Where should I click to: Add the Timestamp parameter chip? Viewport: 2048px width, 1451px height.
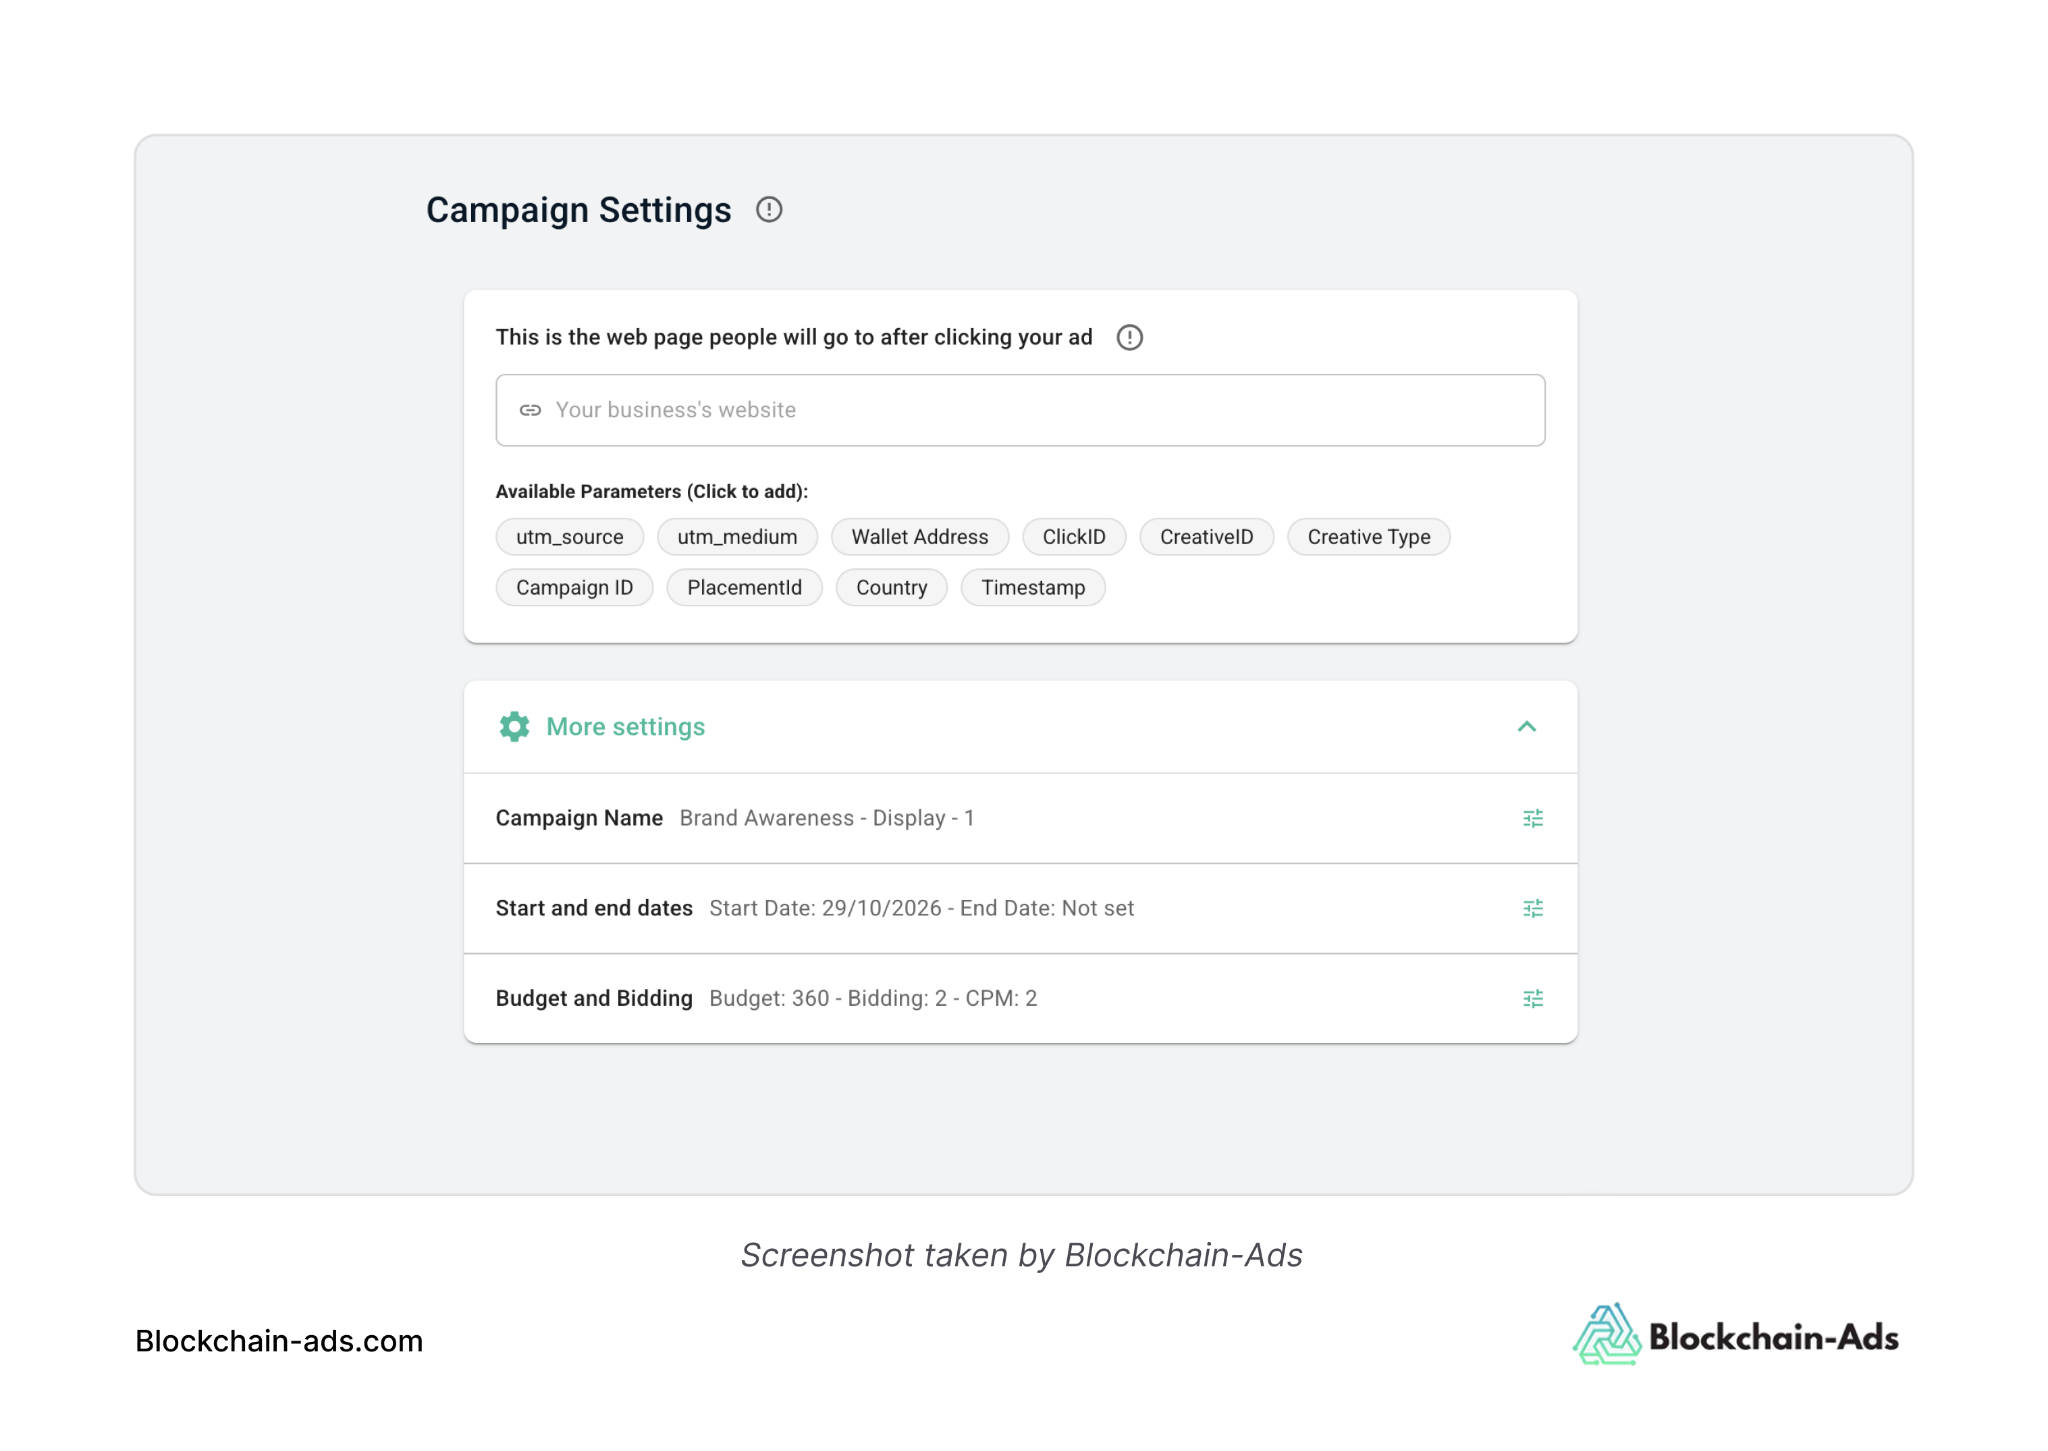pyautogui.click(x=1032, y=588)
